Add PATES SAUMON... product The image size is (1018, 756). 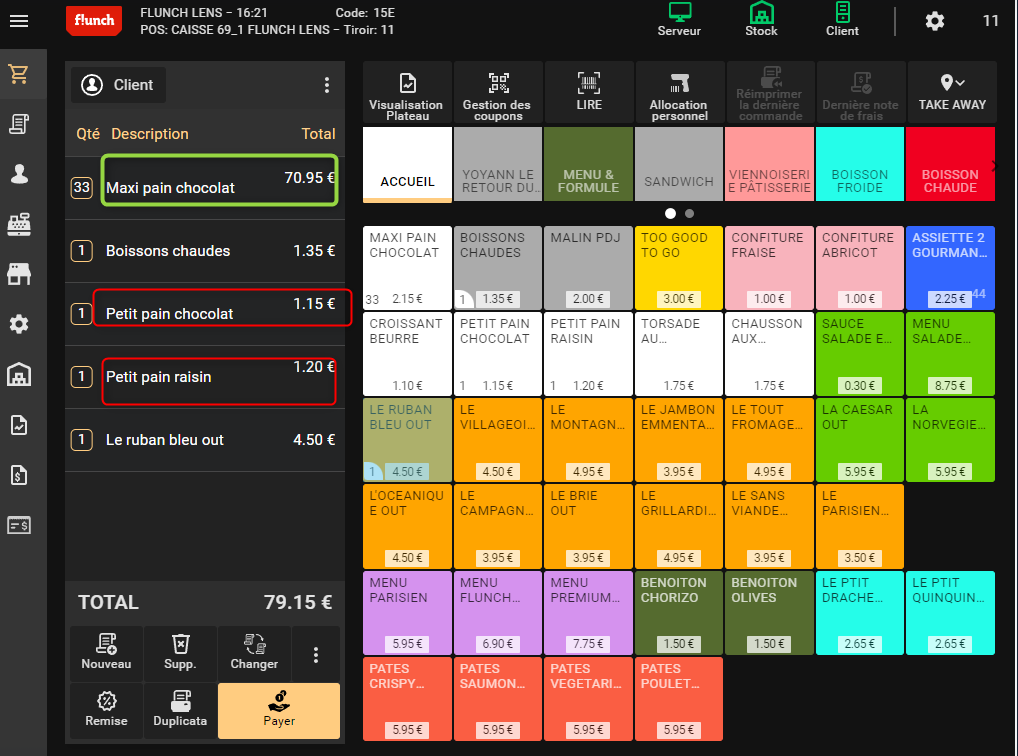498,699
